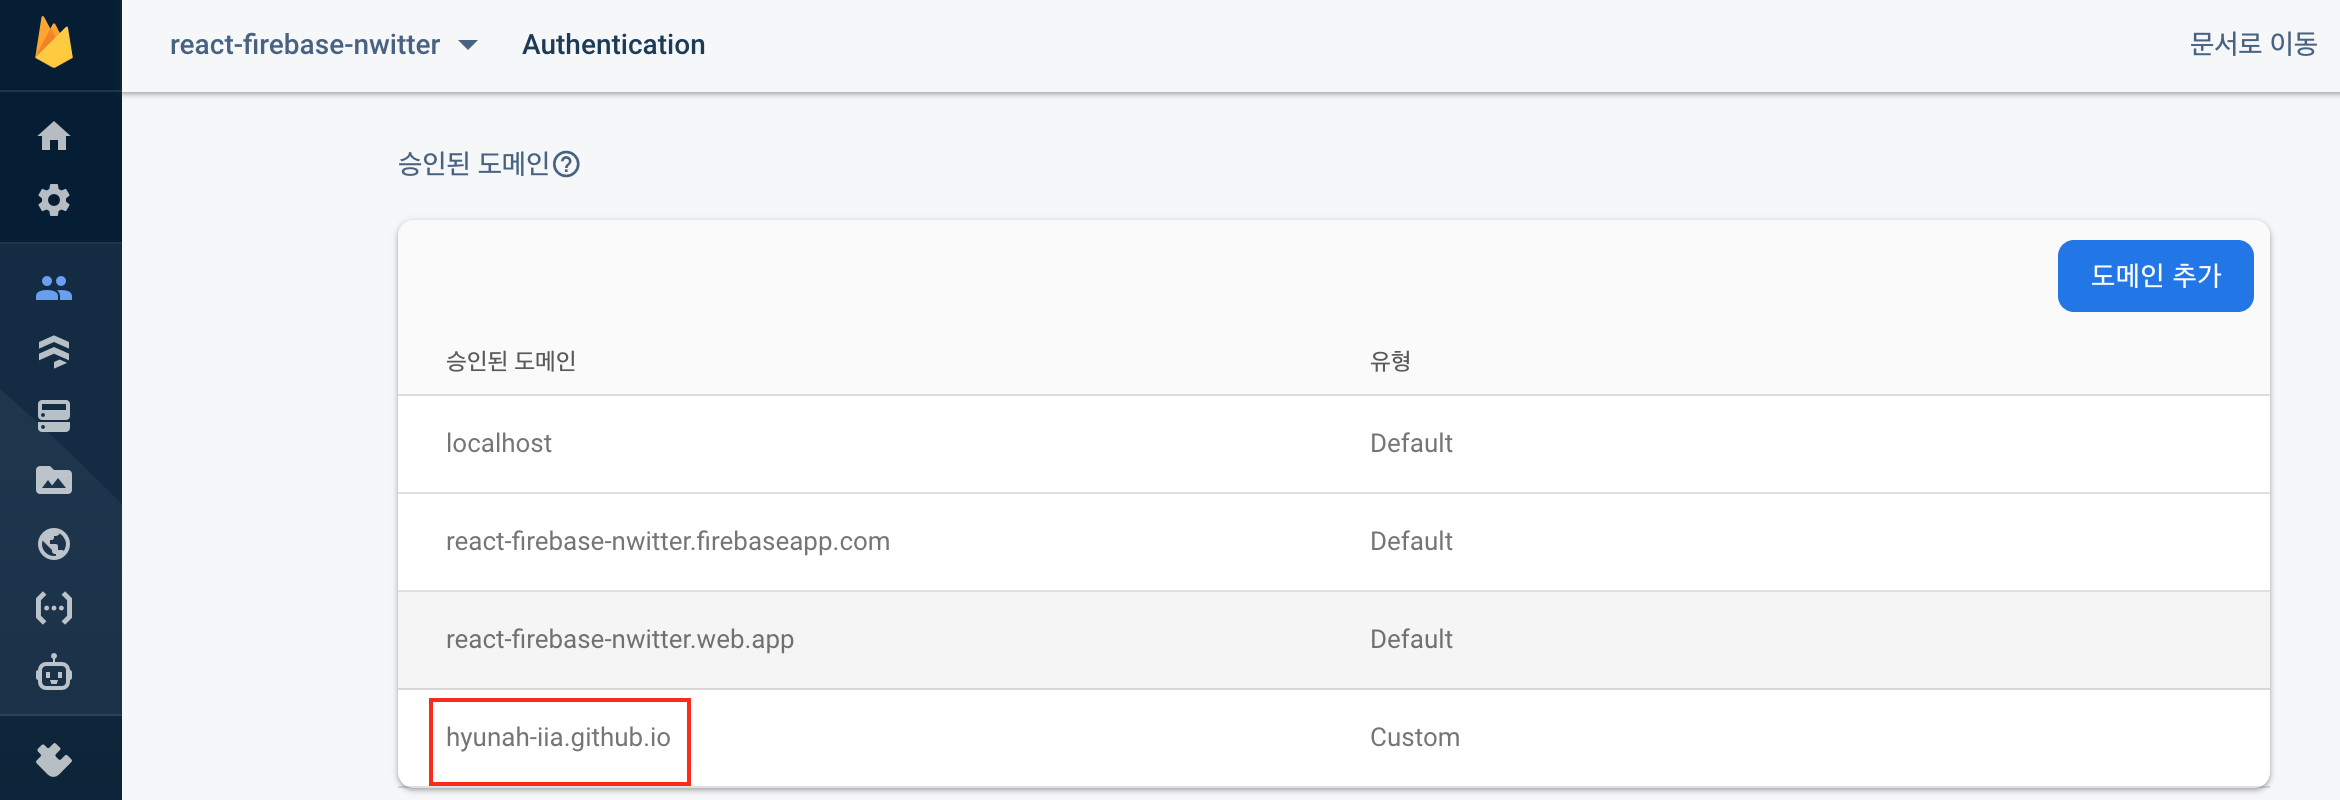The image size is (2340, 800).
Task: Select react-firebase-nwitter.firebaseapp.com domain
Action: (x=668, y=541)
